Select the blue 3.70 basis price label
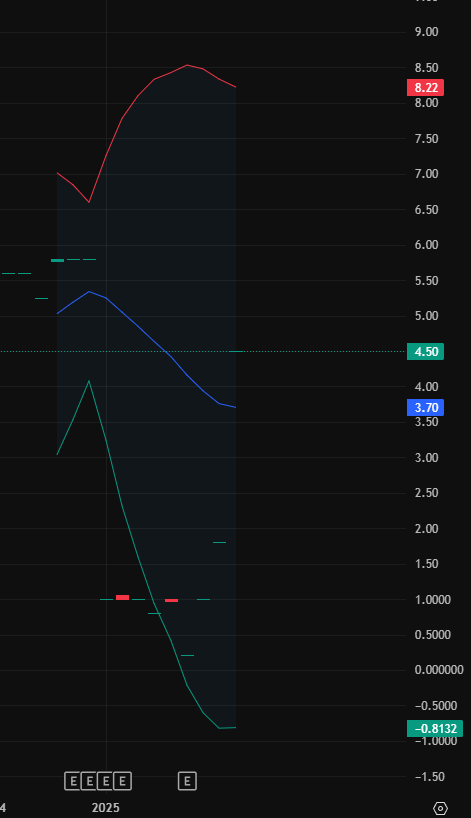This screenshot has width=471, height=818. coord(425,407)
